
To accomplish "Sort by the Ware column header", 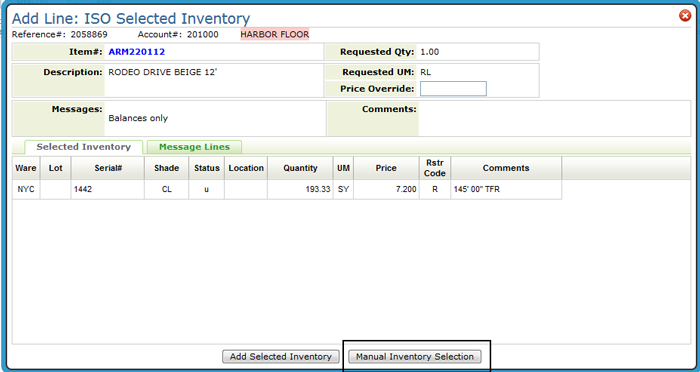I will [26, 168].
